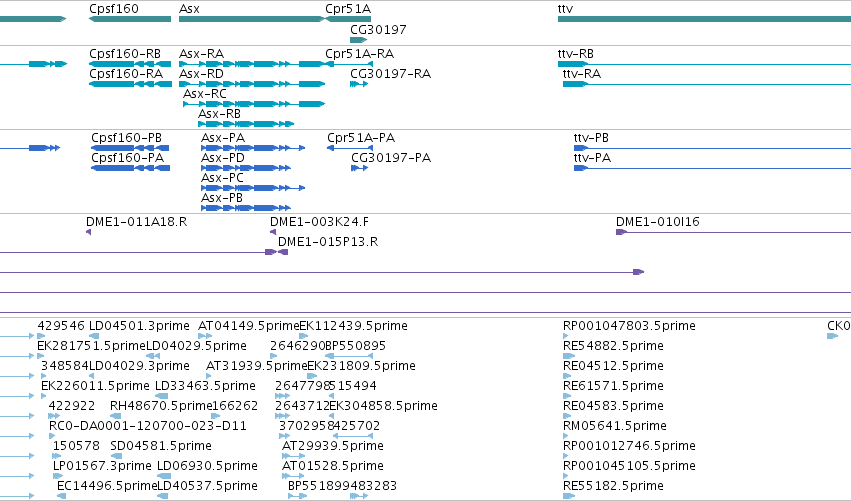Click the DME1-010I16 BAC label

[658, 222]
